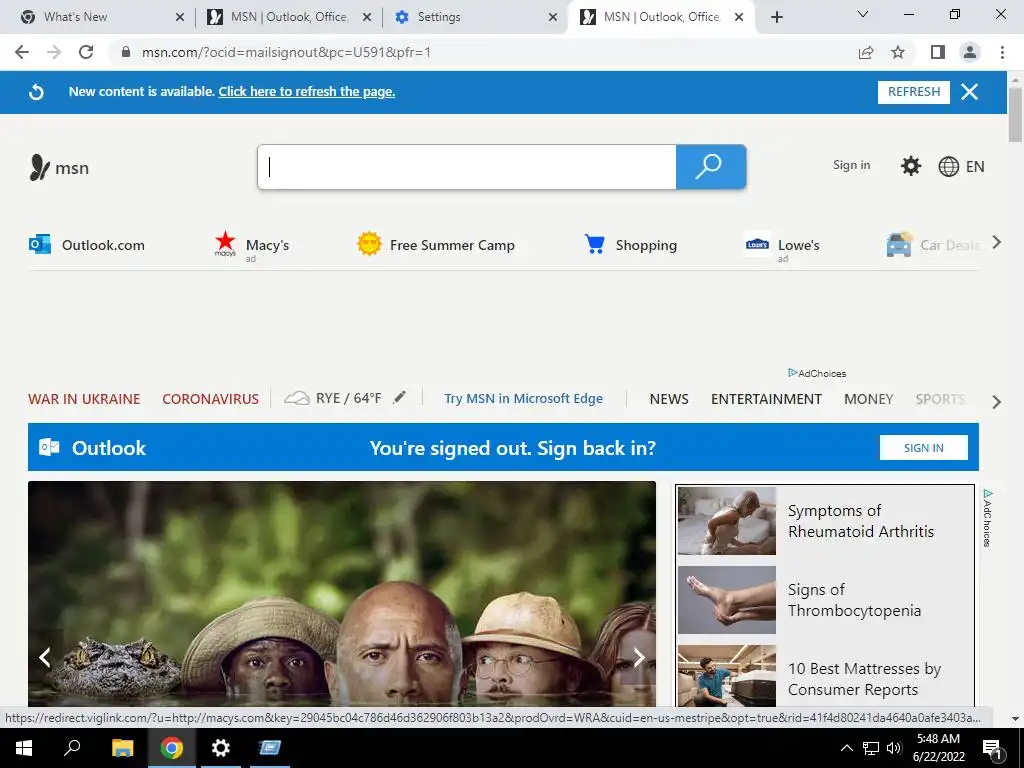Viewport: 1024px width, 768px height.
Task: Click the page vertical scrollbar thumb
Action: point(1015,114)
